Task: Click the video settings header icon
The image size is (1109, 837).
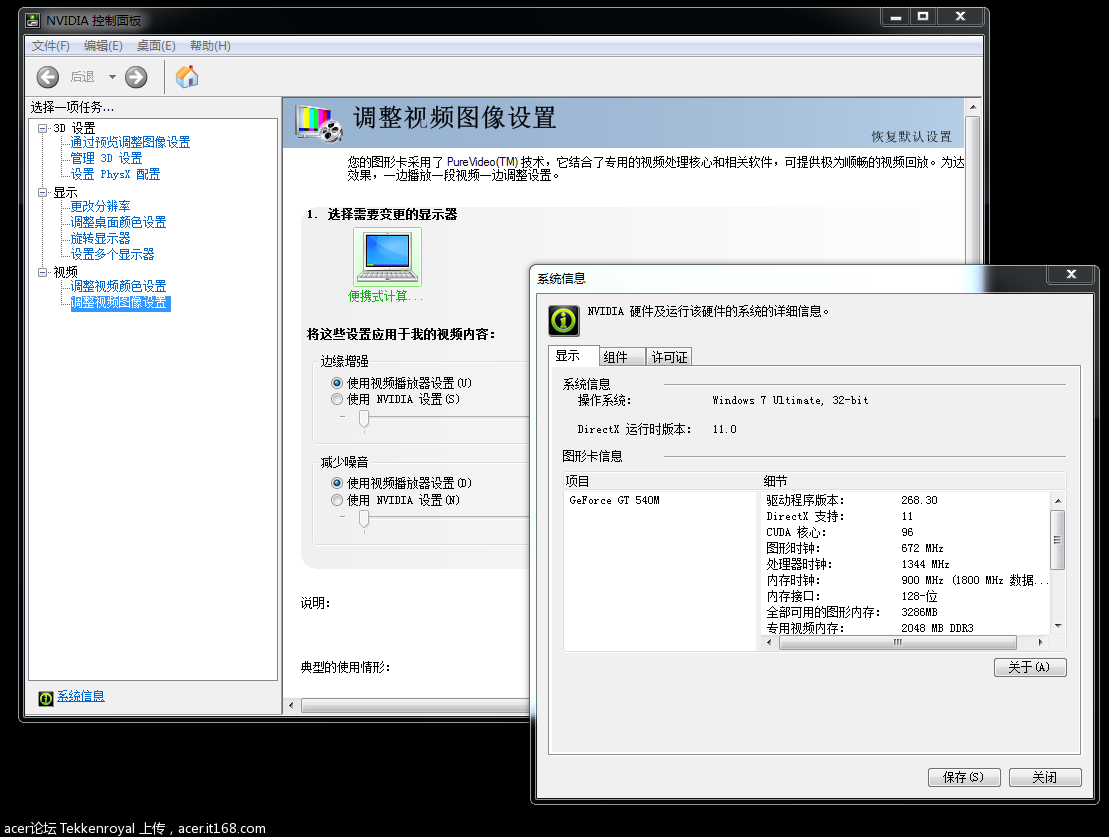Action: point(319,122)
